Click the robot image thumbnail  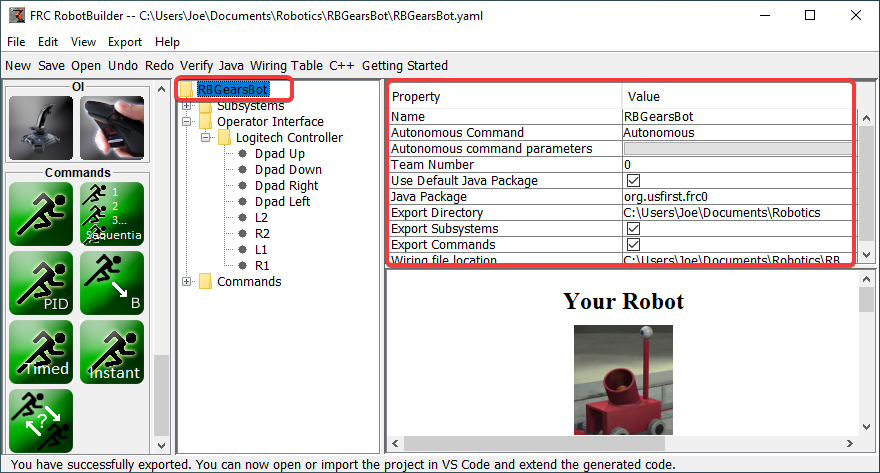[623, 380]
